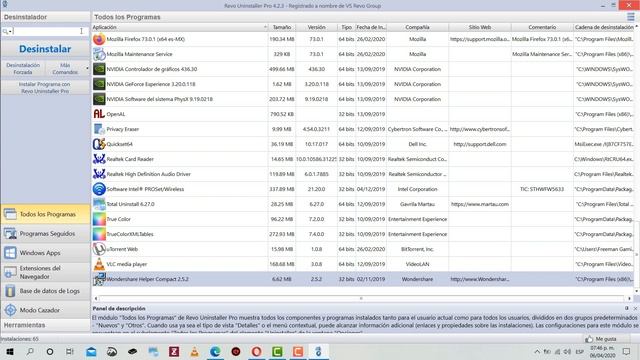Click the Wondershare Helper Compact icon
This screenshot has height=360, width=640.
click(x=99, y=279)
